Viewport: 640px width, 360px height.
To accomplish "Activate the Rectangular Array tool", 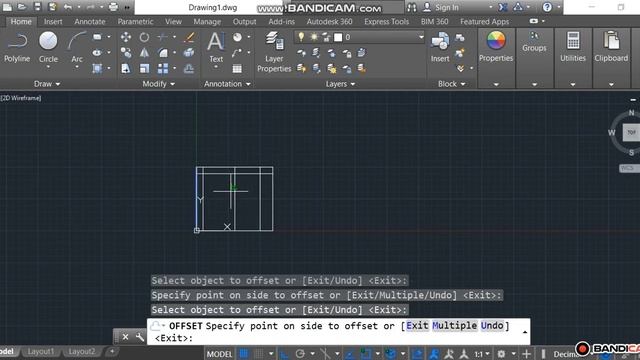I will (x=162, y=68).
